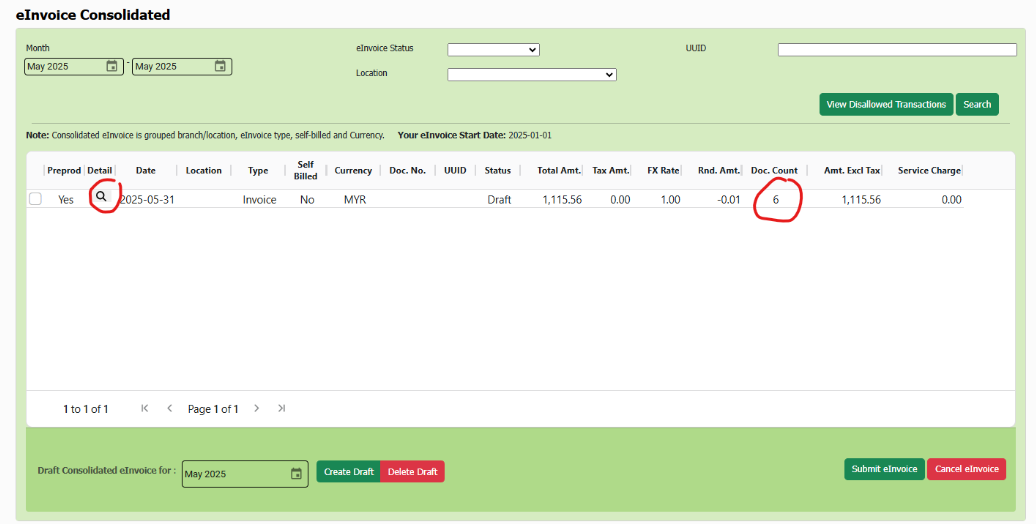Click View Disallowed Transactions button

[x=886, y=104]
